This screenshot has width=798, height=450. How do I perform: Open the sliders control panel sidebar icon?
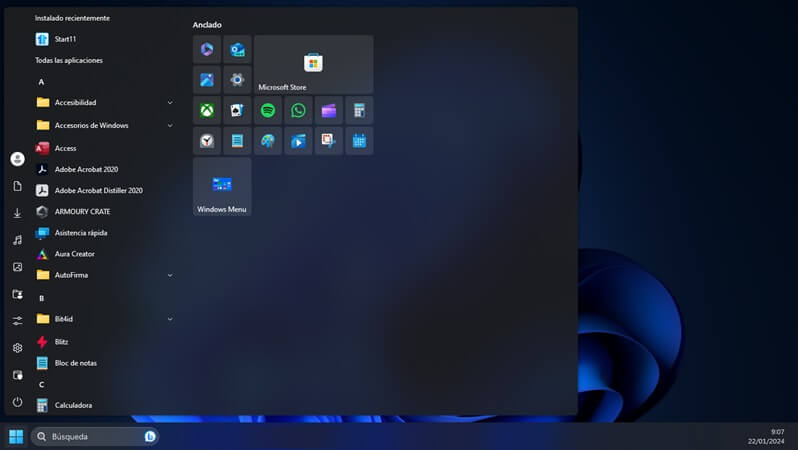(17, 321)
